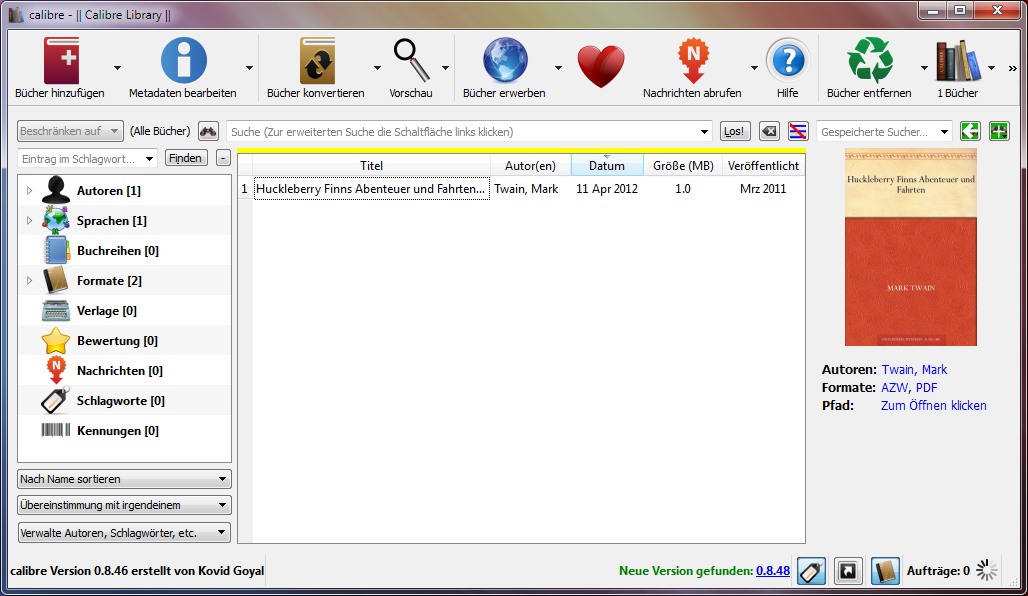Click the new version 0.8.48 link
The height and width of the screenshot is (596, 1028).
[x=773, y=571]
